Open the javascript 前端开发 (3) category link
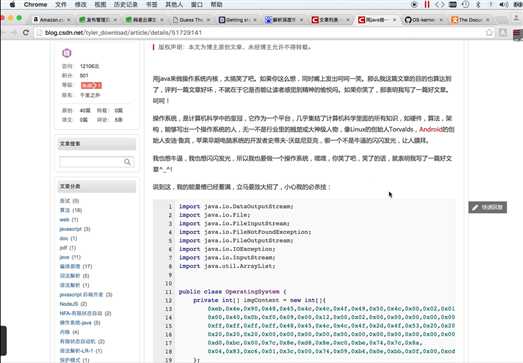The width and height of the screenshot is (523, 363). point(86,294)
